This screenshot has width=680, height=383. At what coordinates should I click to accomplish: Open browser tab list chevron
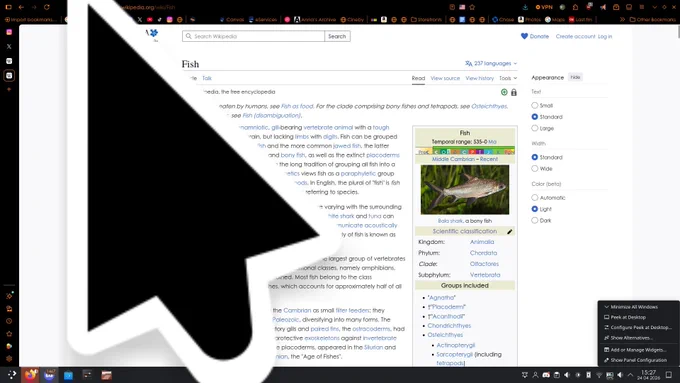tap(654, 7)
